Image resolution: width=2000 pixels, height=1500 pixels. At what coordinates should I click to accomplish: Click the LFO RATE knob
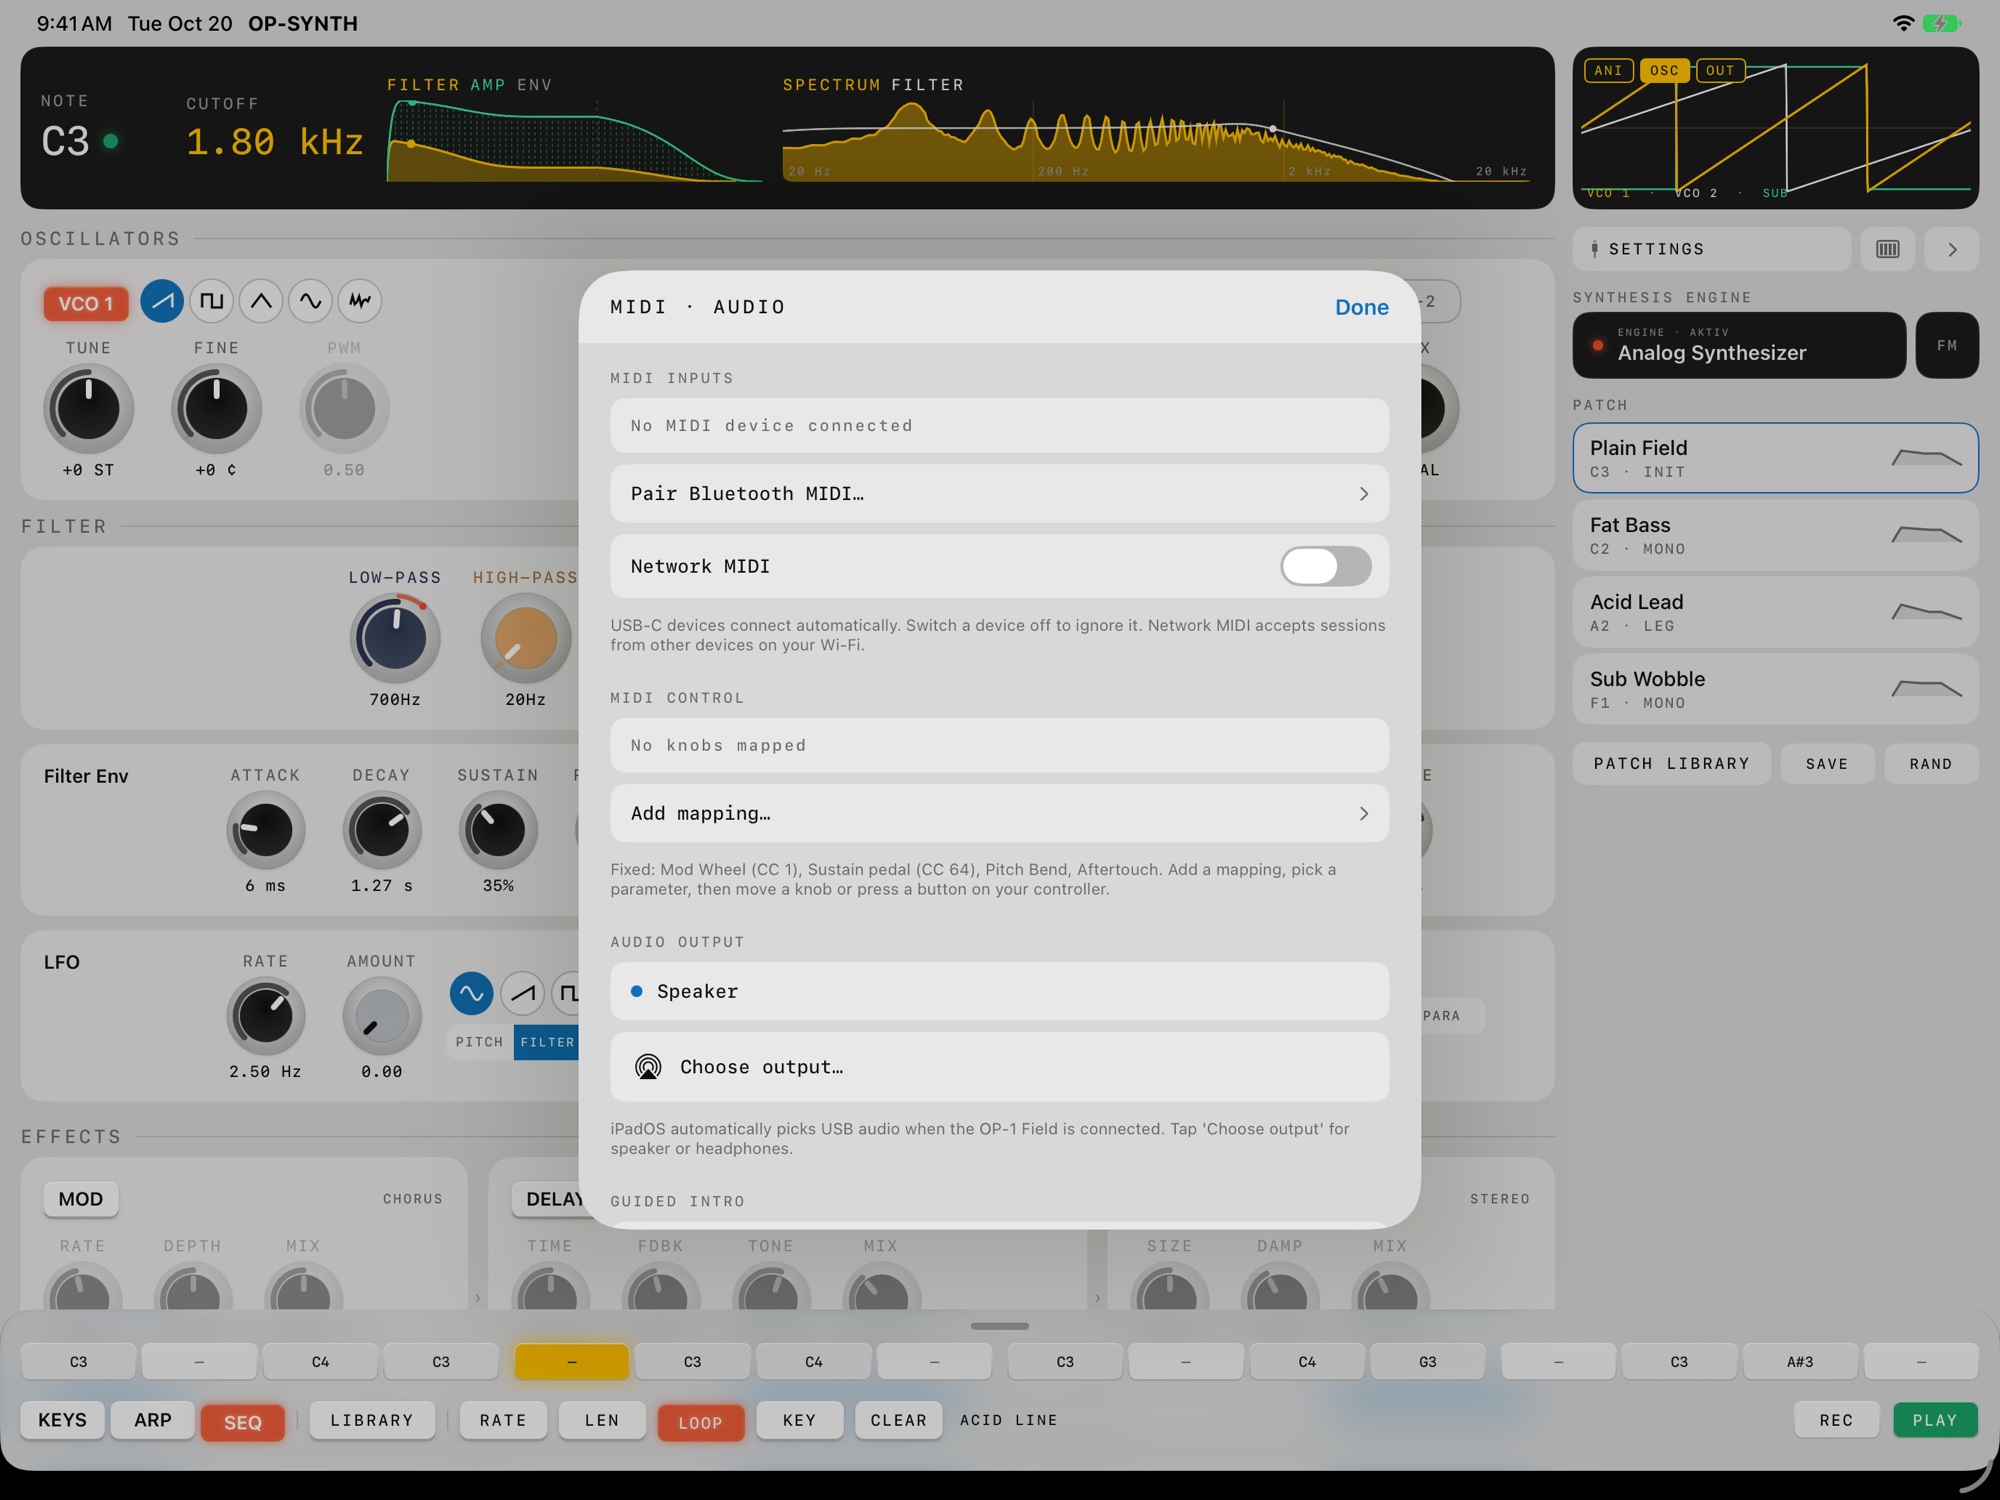(x=265, y=1016)
